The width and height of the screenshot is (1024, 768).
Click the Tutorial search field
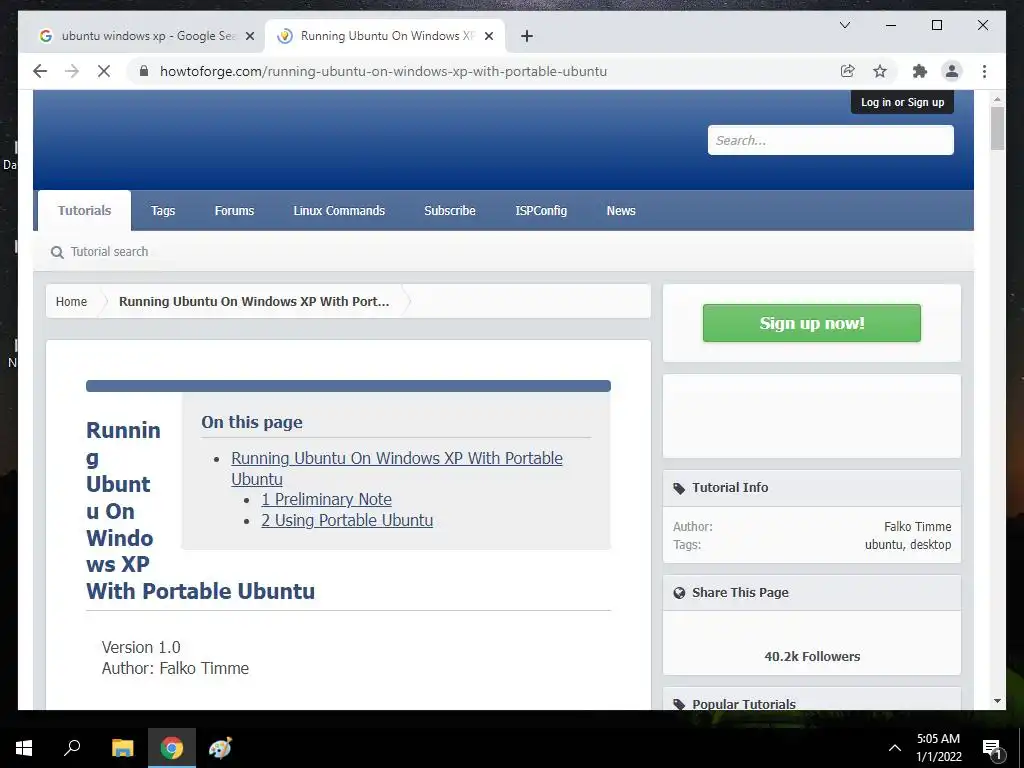110,251
